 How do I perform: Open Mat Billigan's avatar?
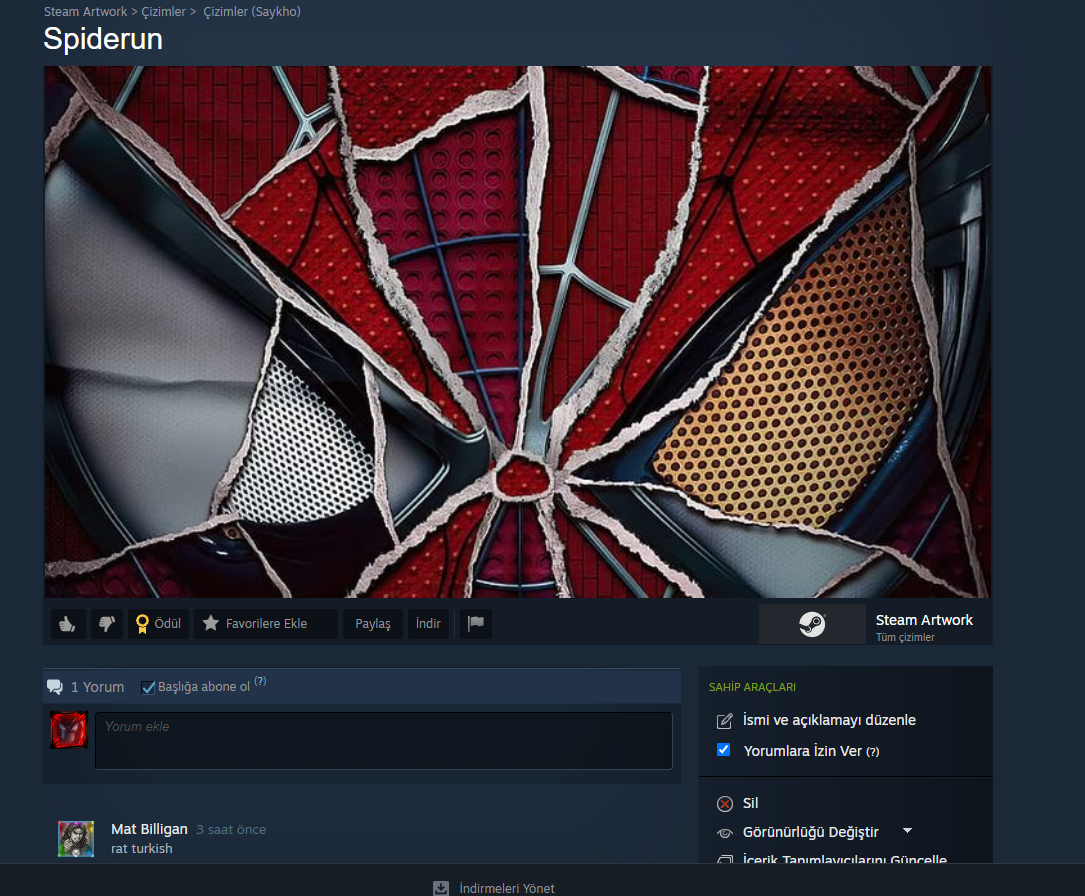[x=76, y=839]
